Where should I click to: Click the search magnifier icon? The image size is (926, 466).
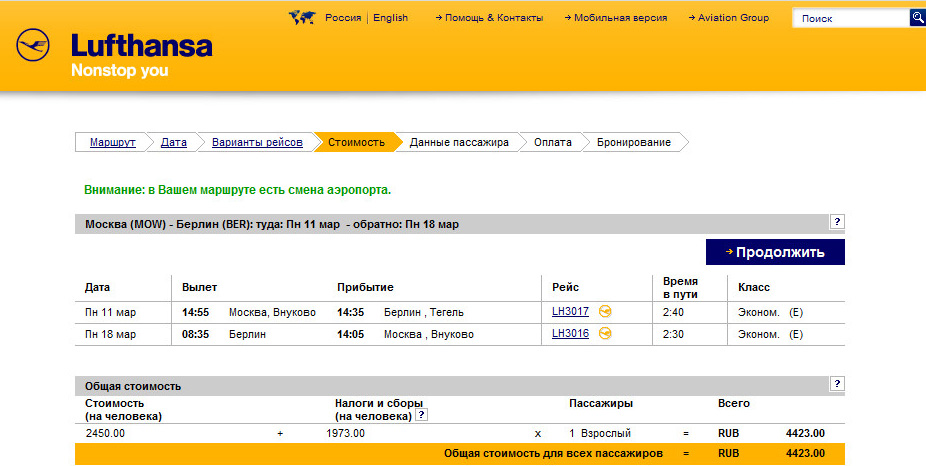coord(918,18)
